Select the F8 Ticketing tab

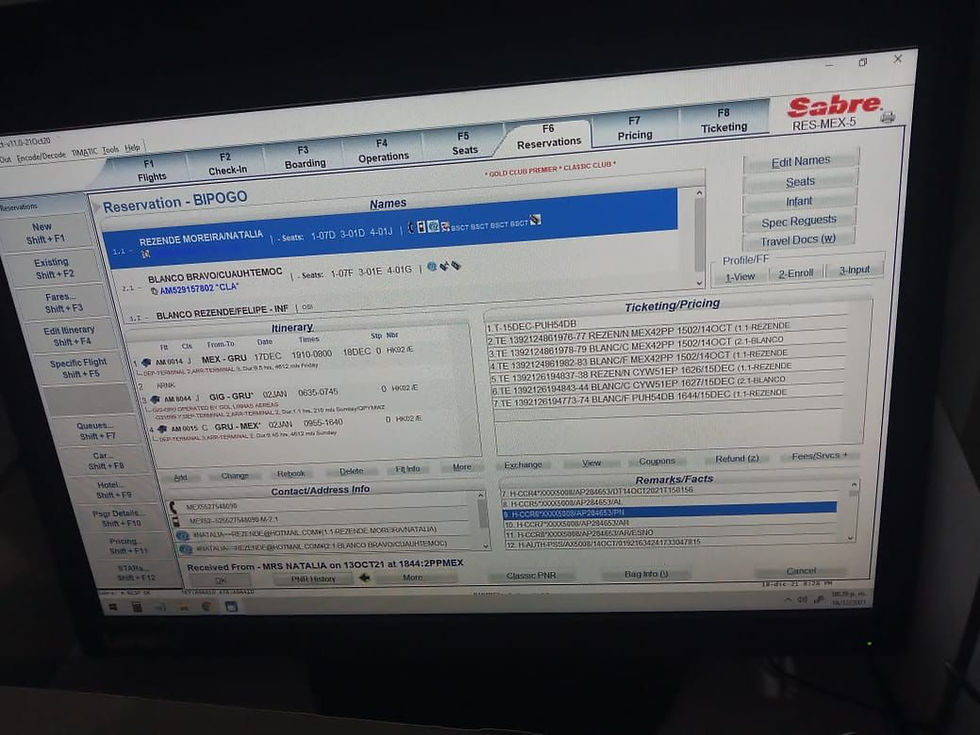coord(724,120)
